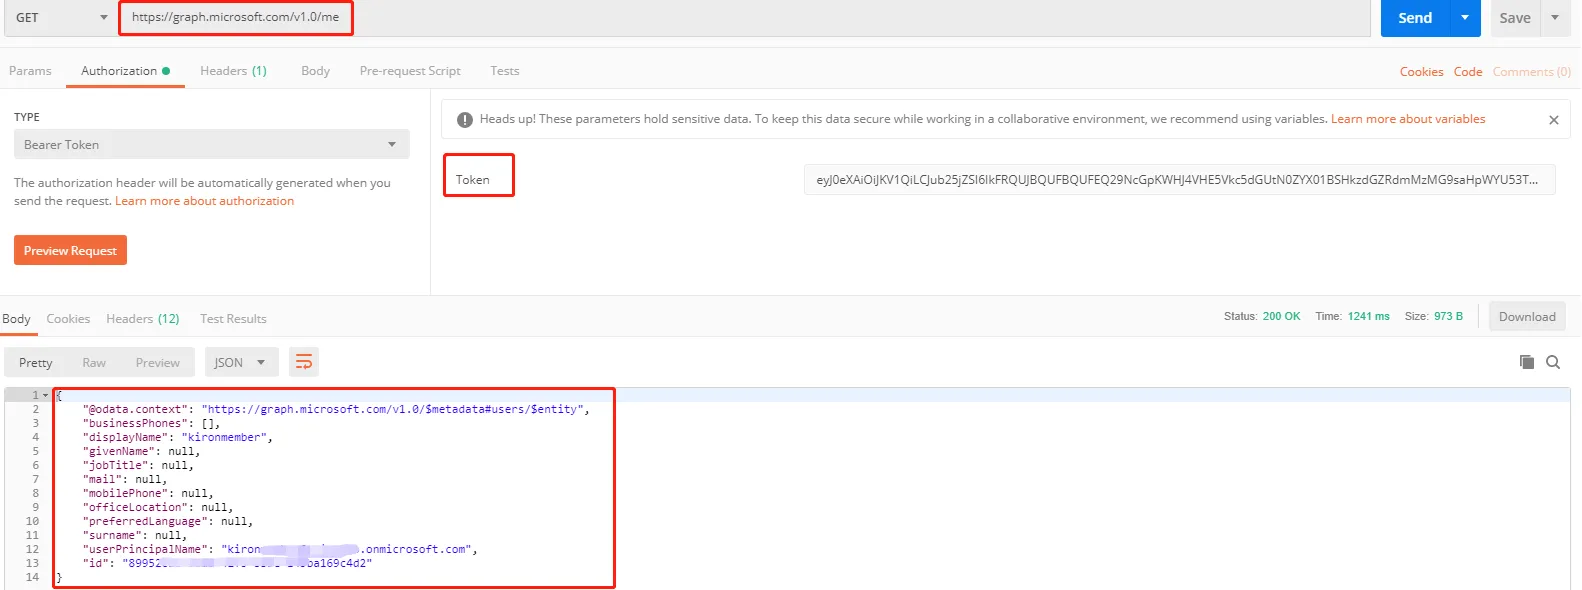Click the 1241 ms time value
The image size is (1582, 590).
point(1369,316)
